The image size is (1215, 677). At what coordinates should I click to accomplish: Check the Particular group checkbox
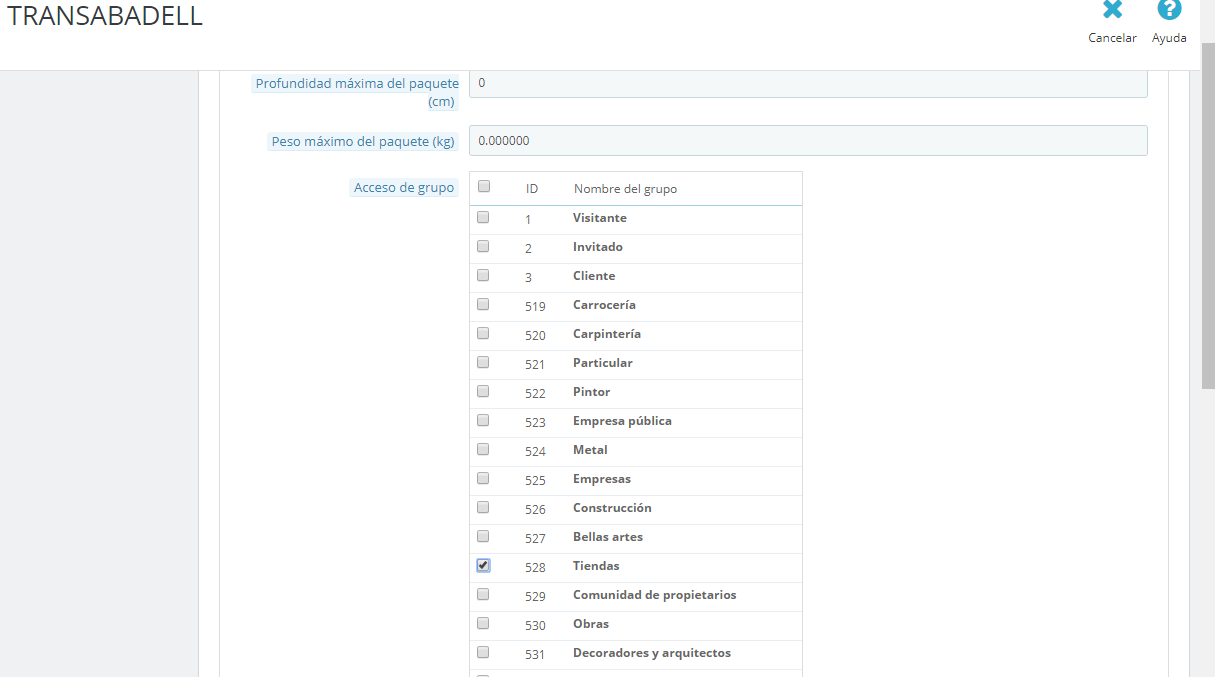(x=484, y=362)
